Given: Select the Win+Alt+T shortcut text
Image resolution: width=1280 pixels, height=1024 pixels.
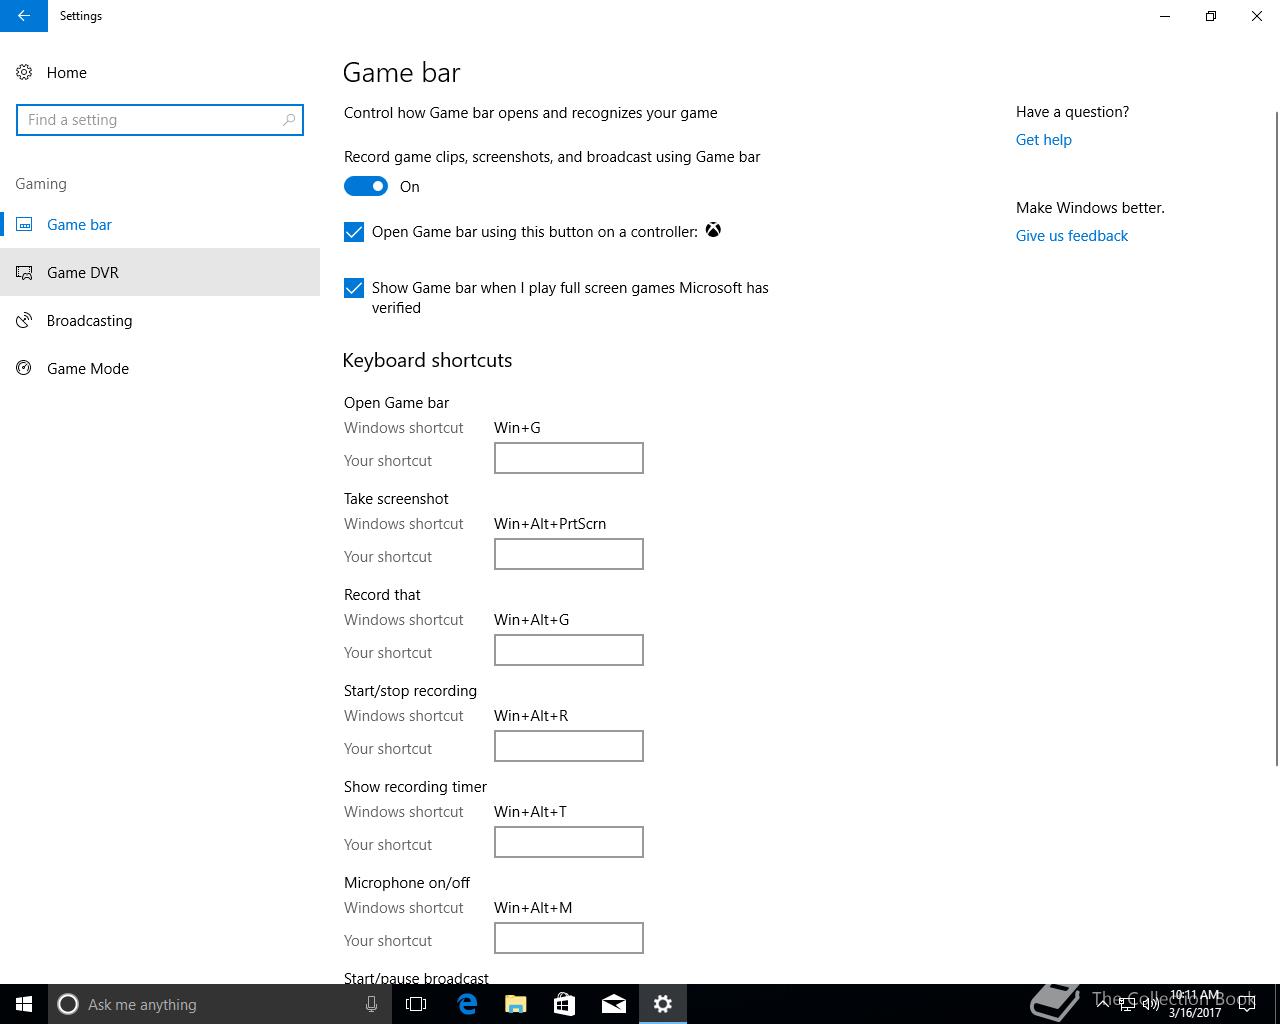Looking at the screenshot, I should (530, 812).
